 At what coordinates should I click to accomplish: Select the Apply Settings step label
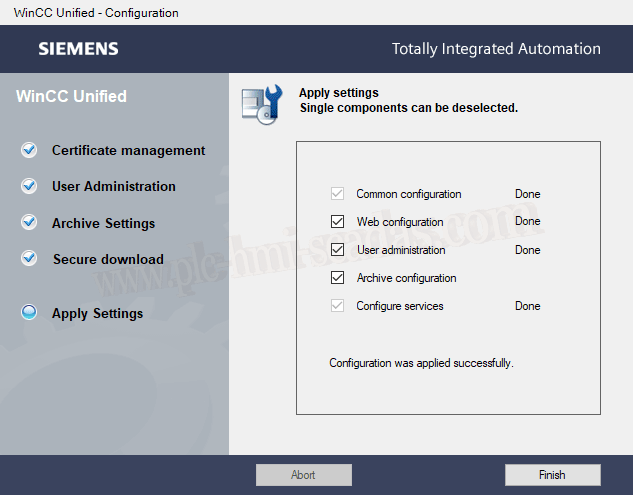(x=97, y=314)
